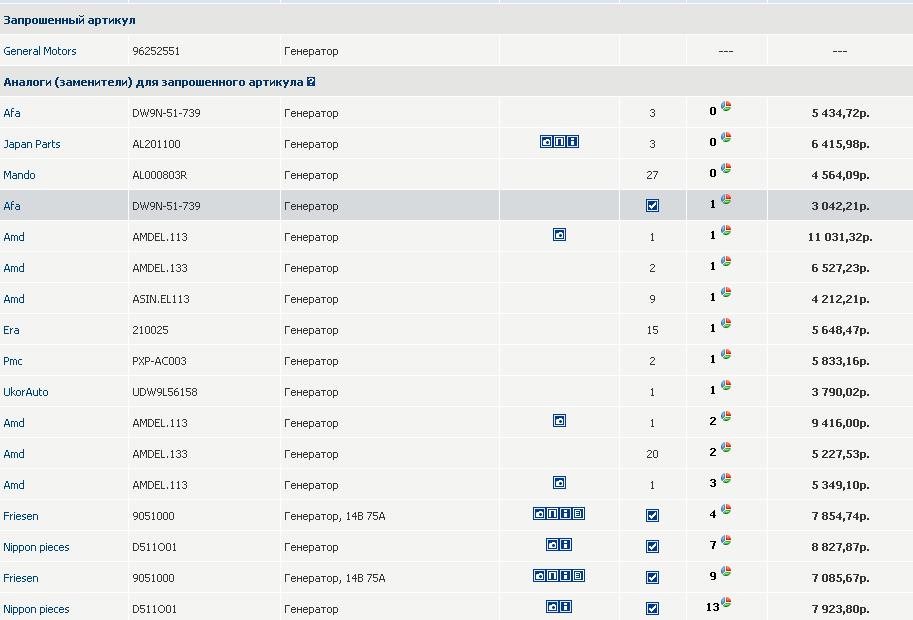The height and width of the screenshot is (620, 913).
Task: Click the price 5 648,47р.
Action: click(x=840, y=330)
